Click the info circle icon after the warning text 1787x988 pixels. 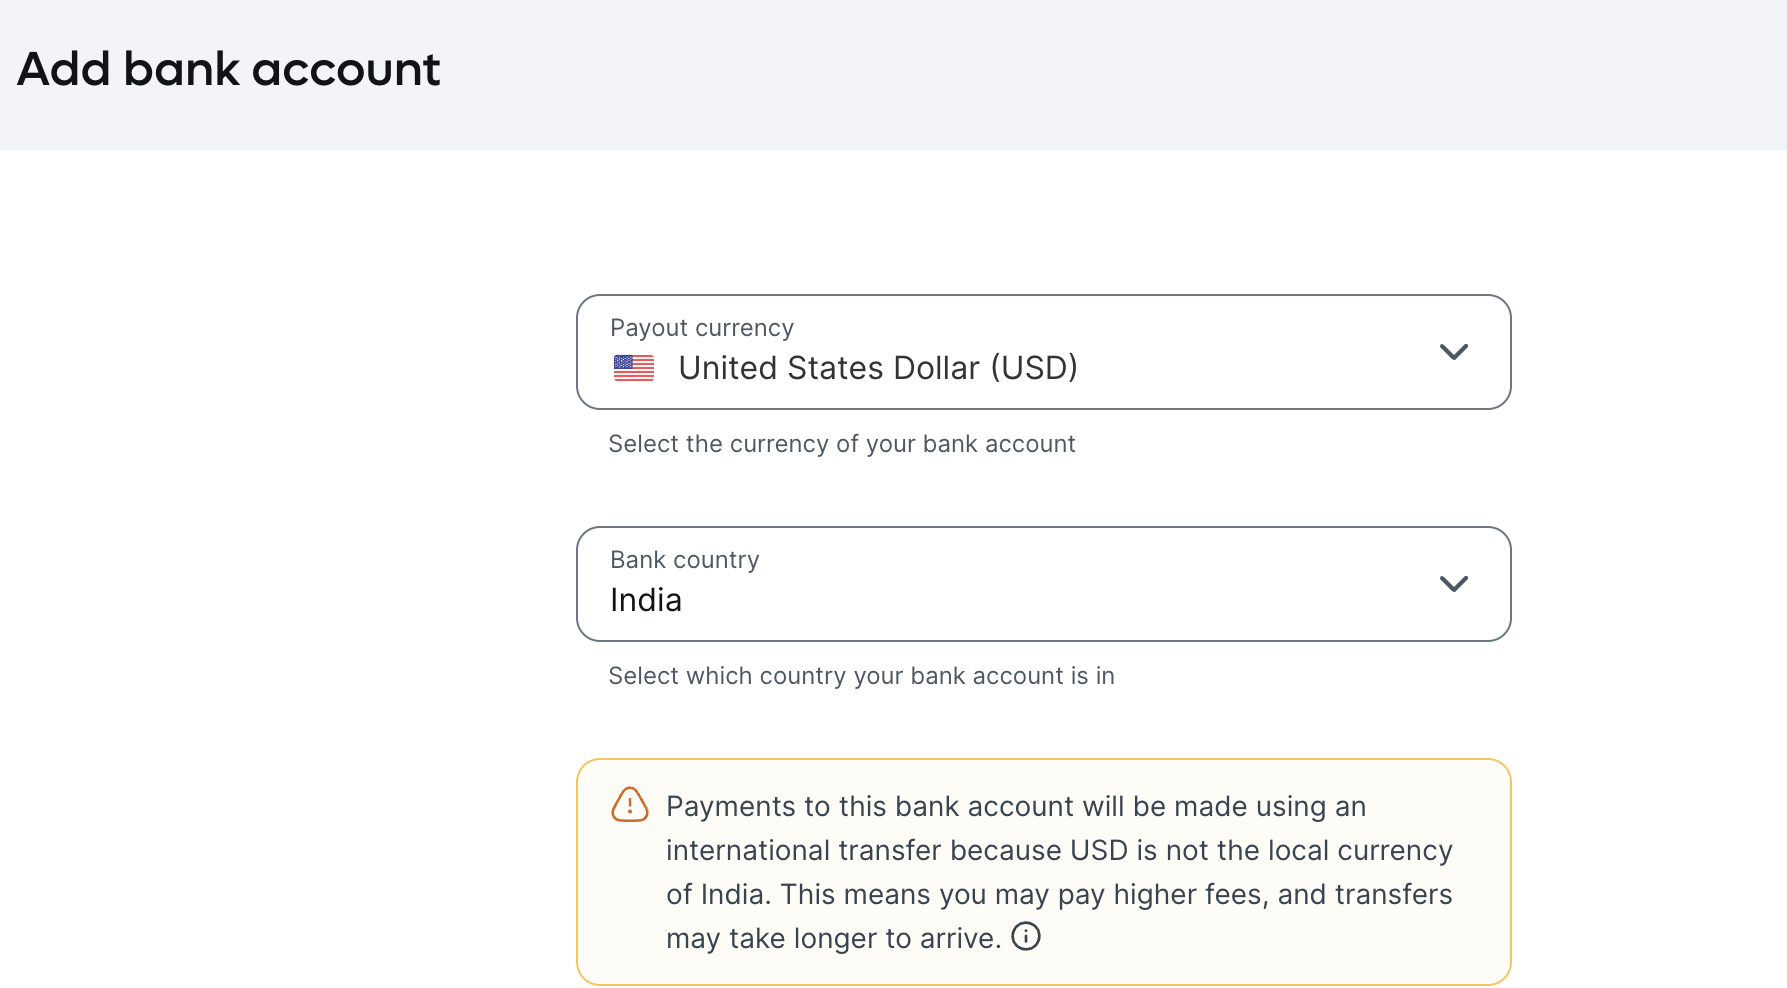pos(1025,937)
